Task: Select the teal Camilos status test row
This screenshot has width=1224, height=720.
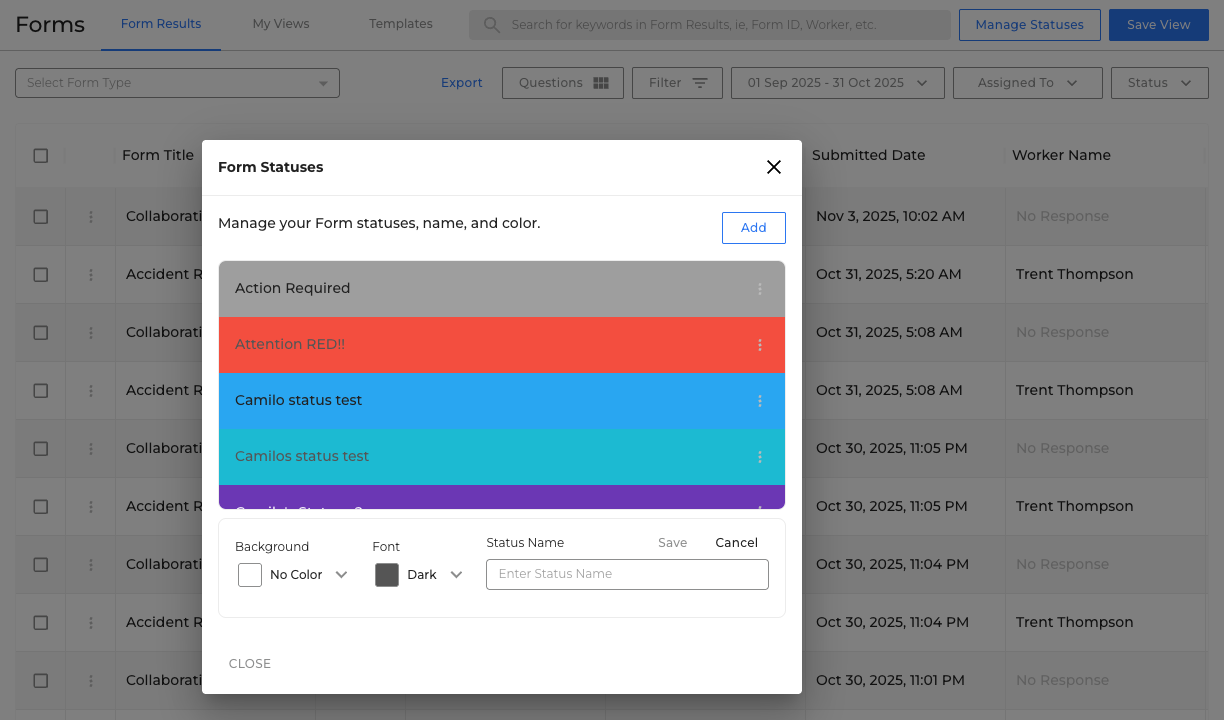Action: 502,457
